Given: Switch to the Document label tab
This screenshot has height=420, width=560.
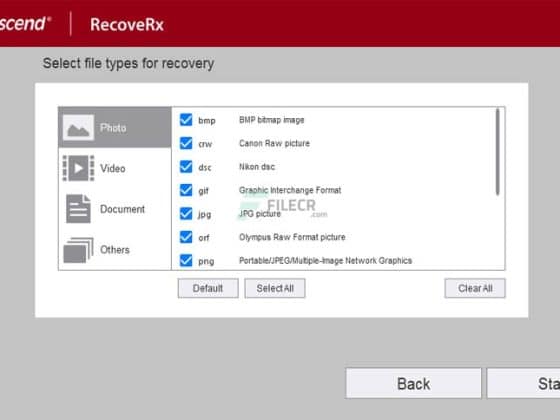Looking at the screenshot, I should point(122,209).
